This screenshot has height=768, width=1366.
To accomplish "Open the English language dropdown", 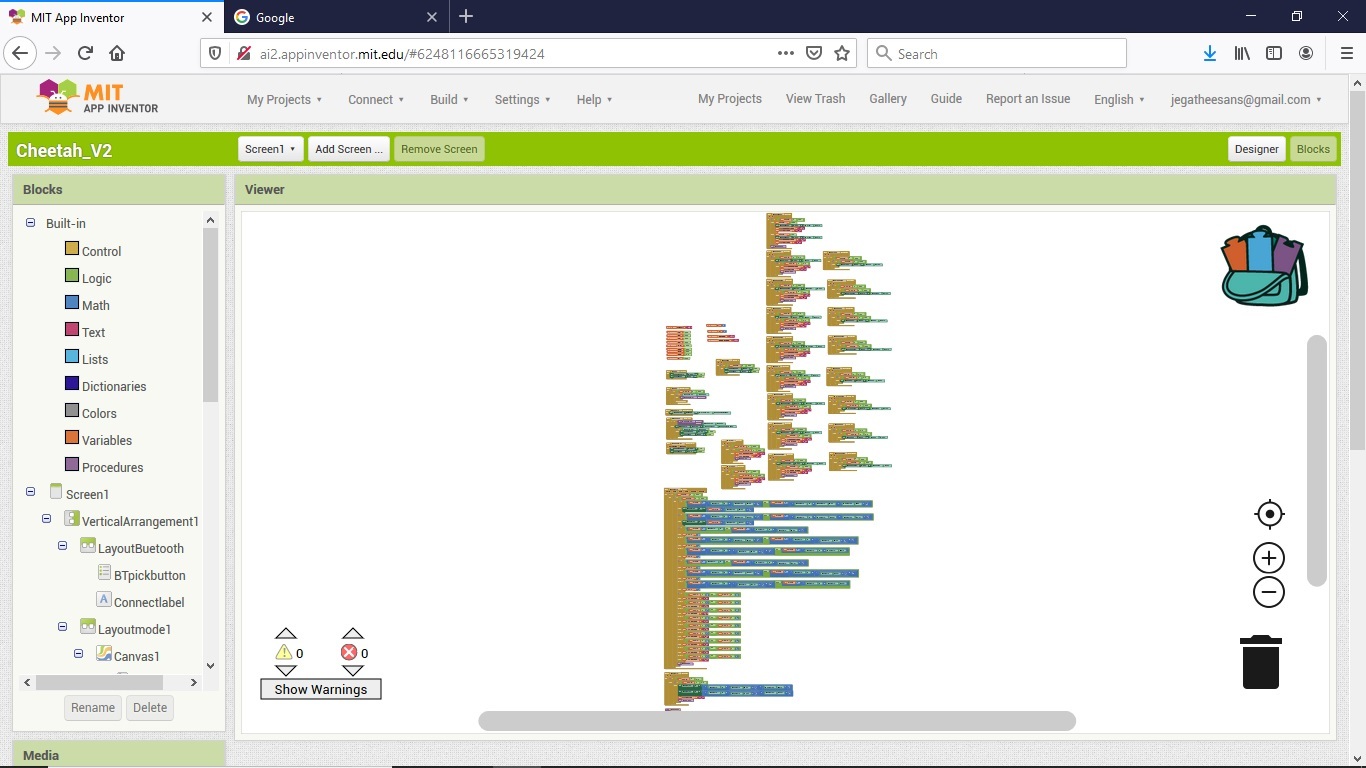I will [x=1119, y=99].
